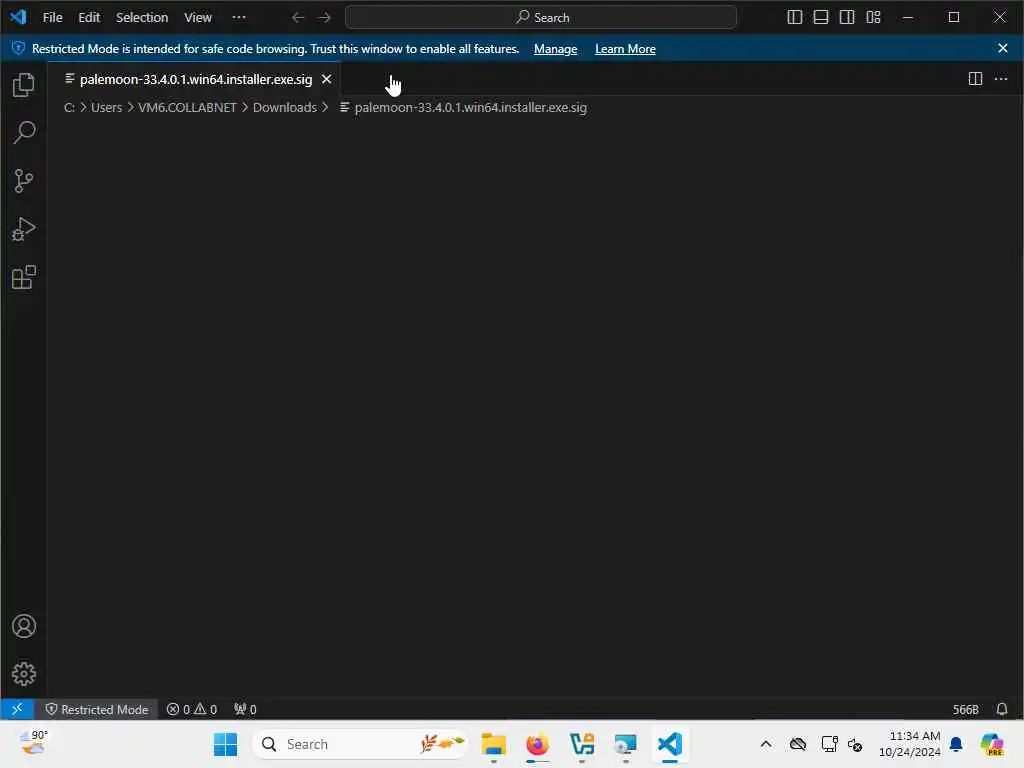Viewport: 1024px width, 768px height.
Task: Click the C: breadcrumb segment
Action: [69, 107]
